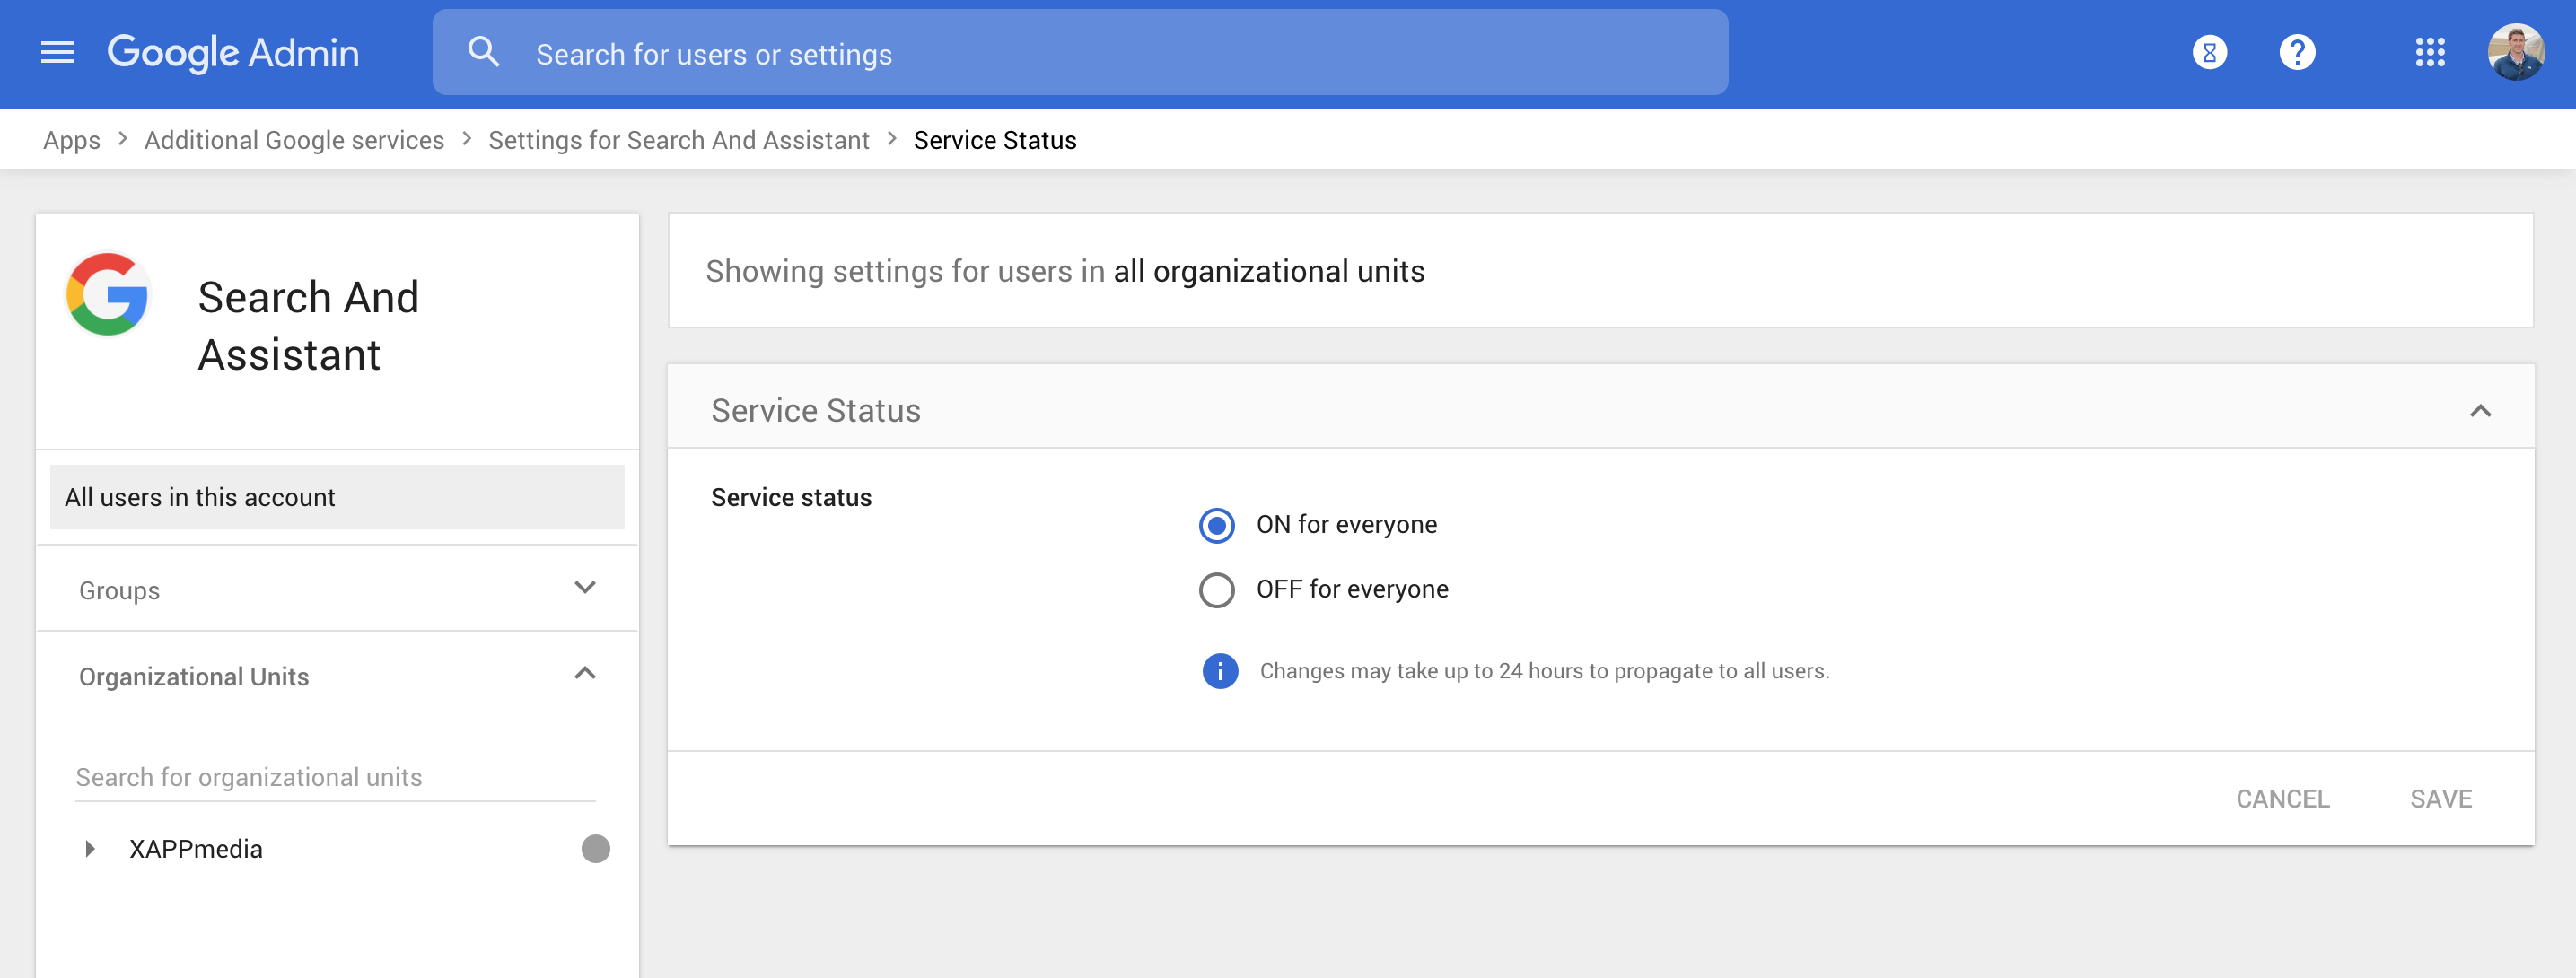
Task: Select All users in this account
Action: point(337,497)
